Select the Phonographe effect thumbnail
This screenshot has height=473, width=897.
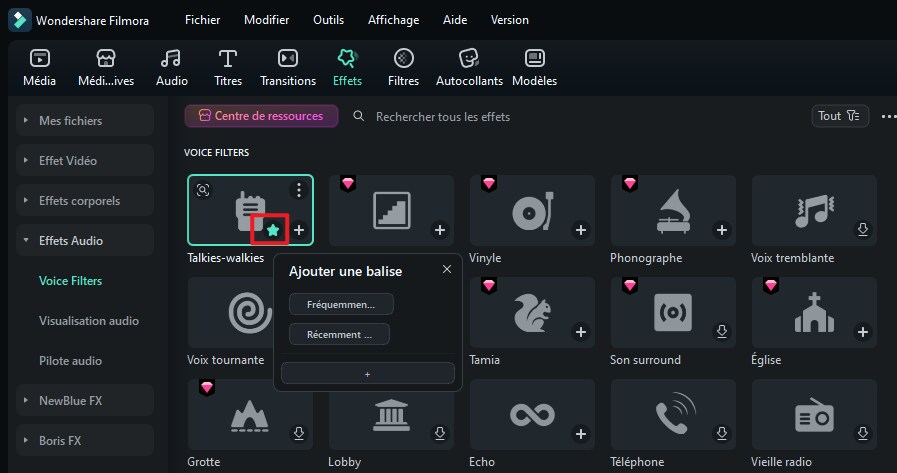click(x=673, y=210)
